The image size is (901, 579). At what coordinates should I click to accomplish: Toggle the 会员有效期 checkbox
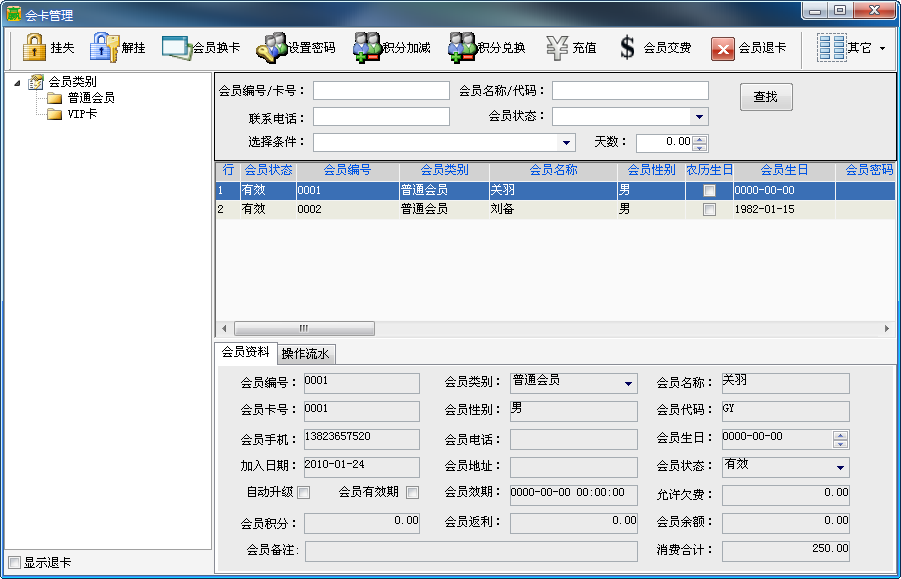coord(412,492)
